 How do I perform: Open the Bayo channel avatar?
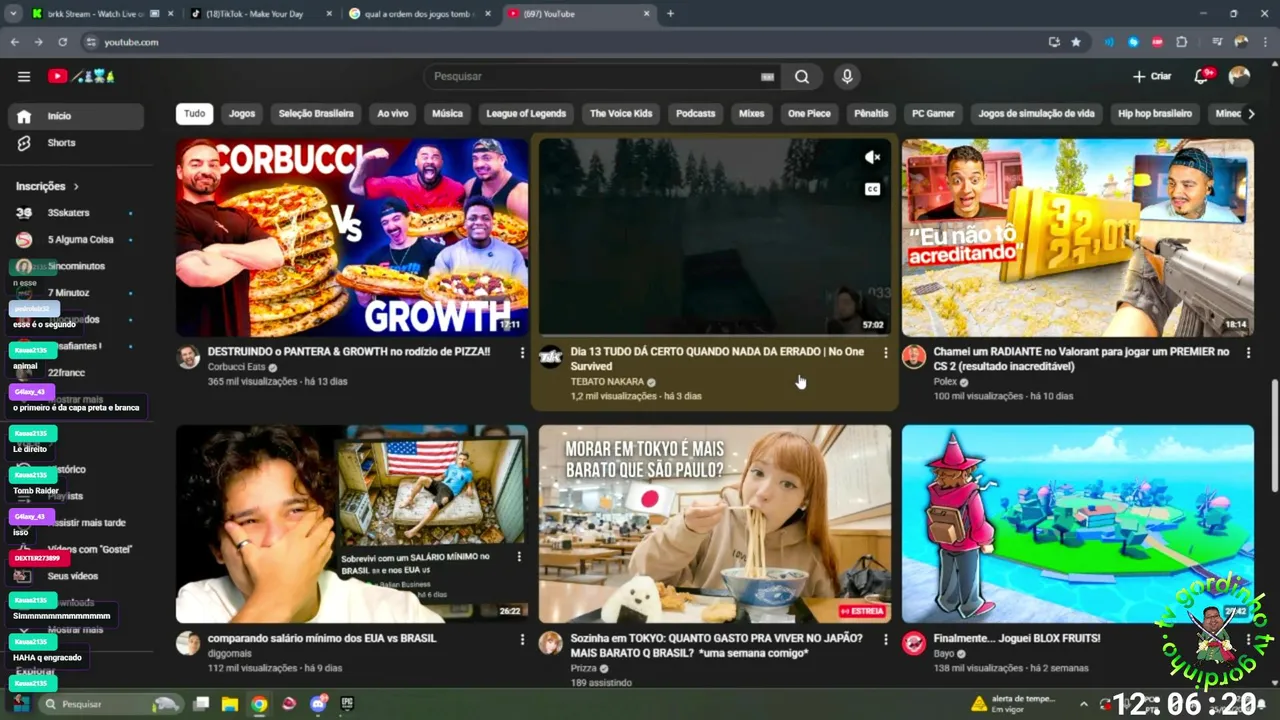914,644
